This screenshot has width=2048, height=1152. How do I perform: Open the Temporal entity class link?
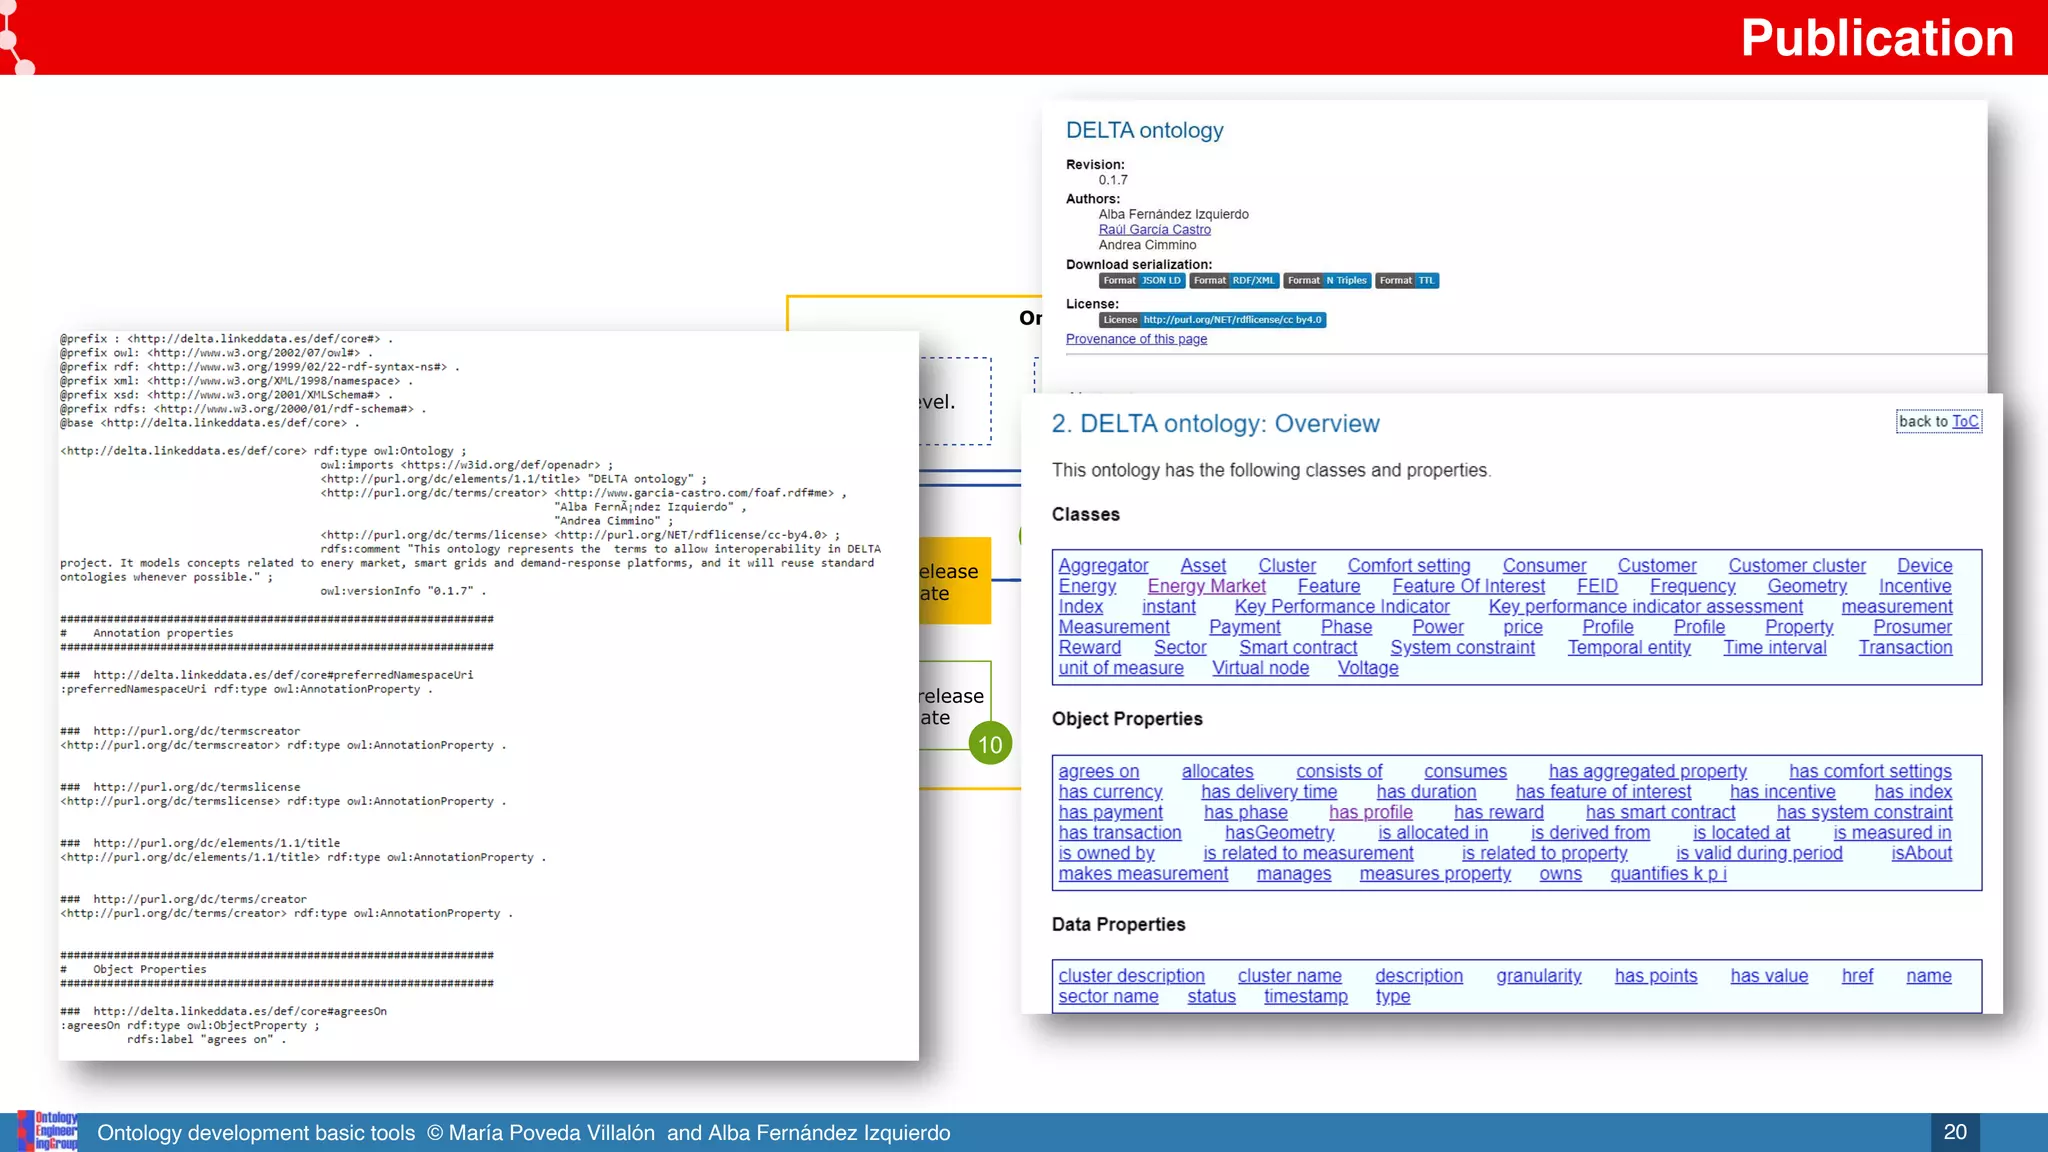coord(1629,648)
